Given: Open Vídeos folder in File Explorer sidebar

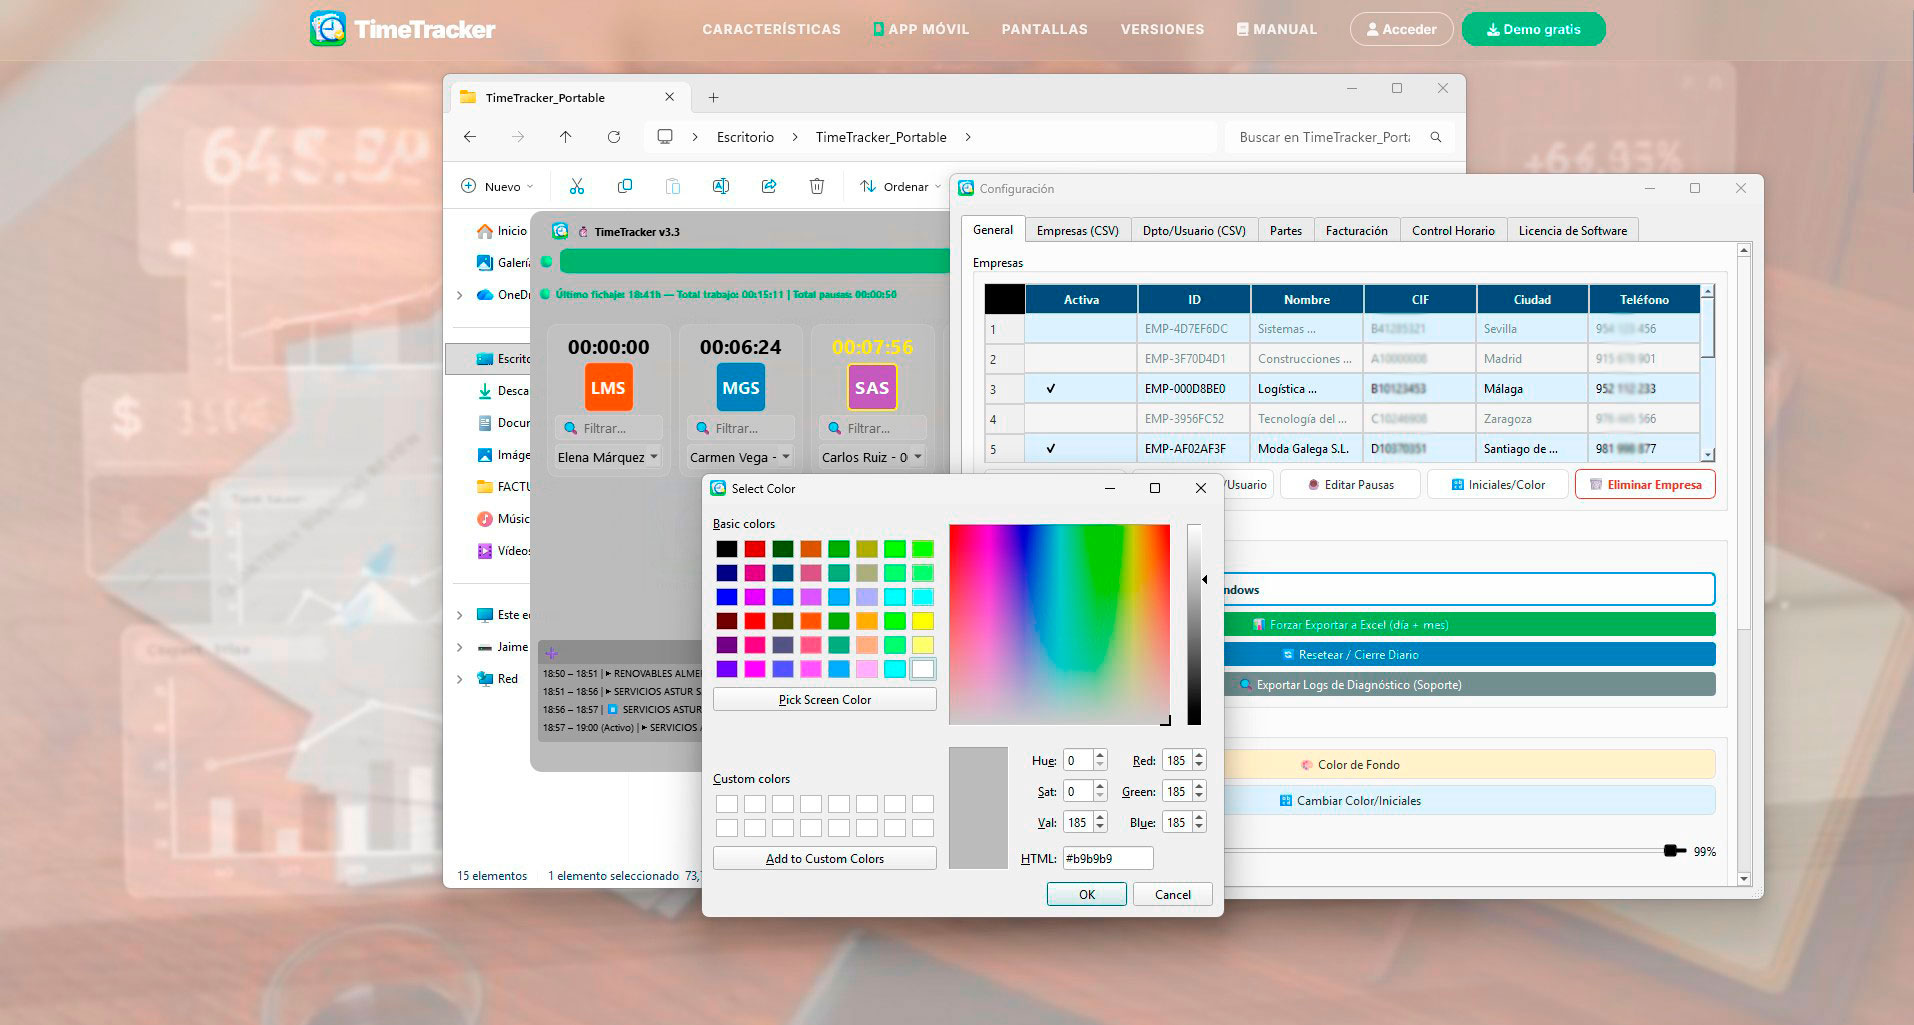Looking at the screenshot, I should [x=502, y=550].
